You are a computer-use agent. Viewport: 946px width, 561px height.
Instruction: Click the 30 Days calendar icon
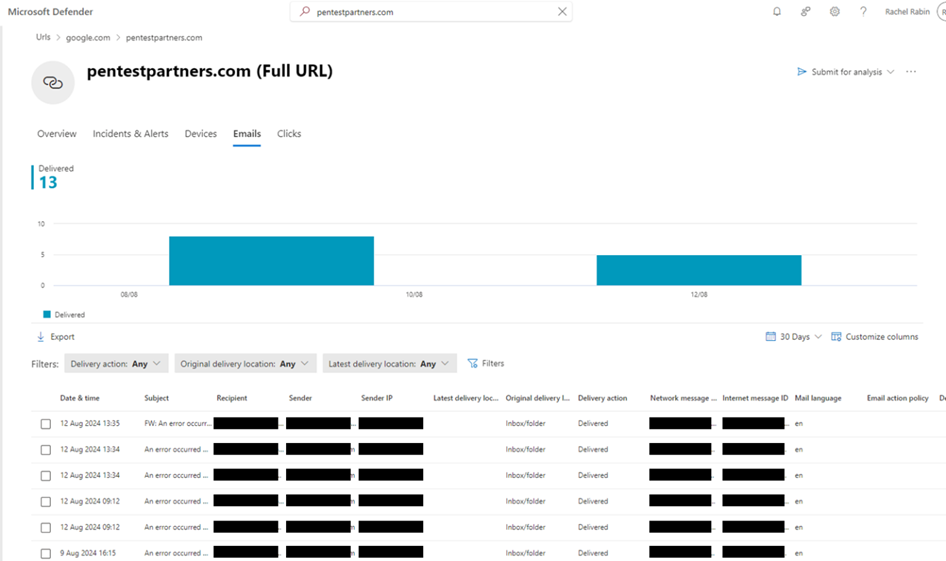pyautogui.click(x=770, y=337)
